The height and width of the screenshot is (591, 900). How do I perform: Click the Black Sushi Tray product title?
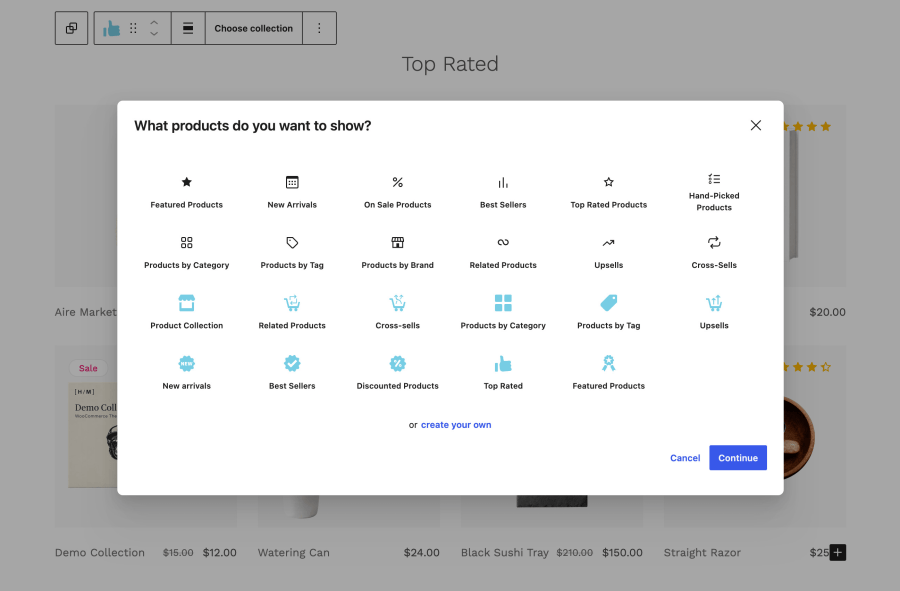505,553
